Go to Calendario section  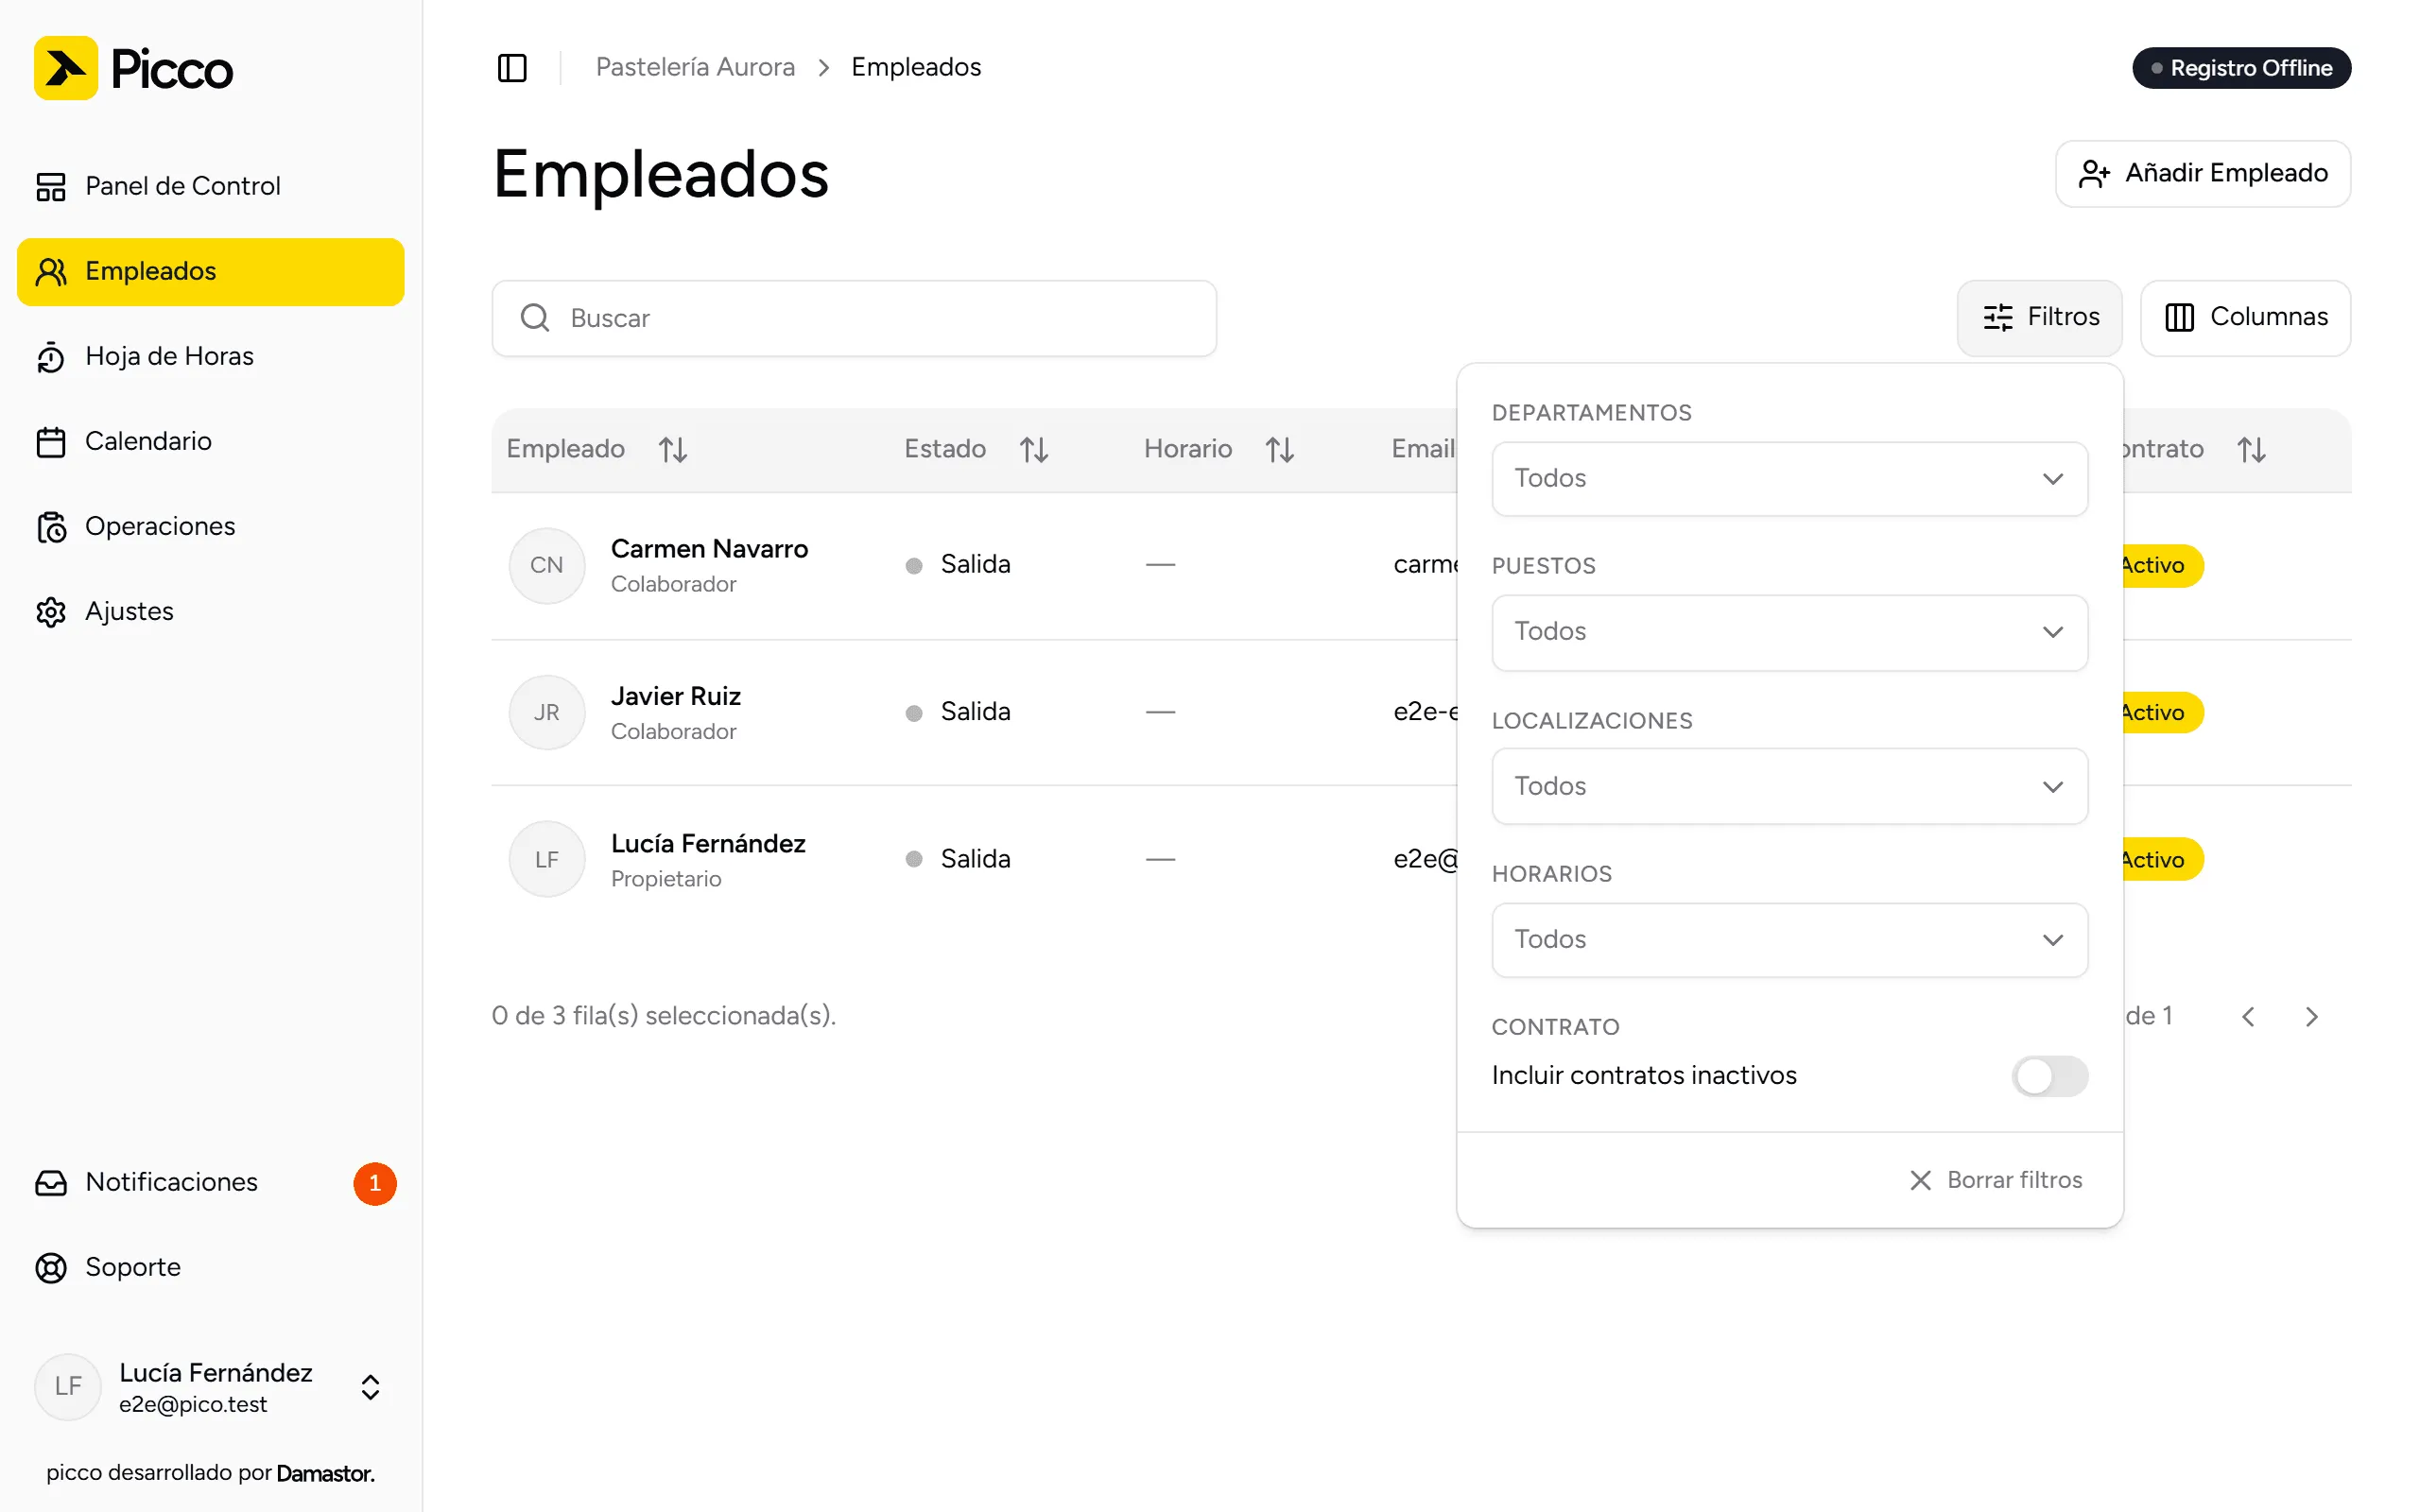point(210,442)
